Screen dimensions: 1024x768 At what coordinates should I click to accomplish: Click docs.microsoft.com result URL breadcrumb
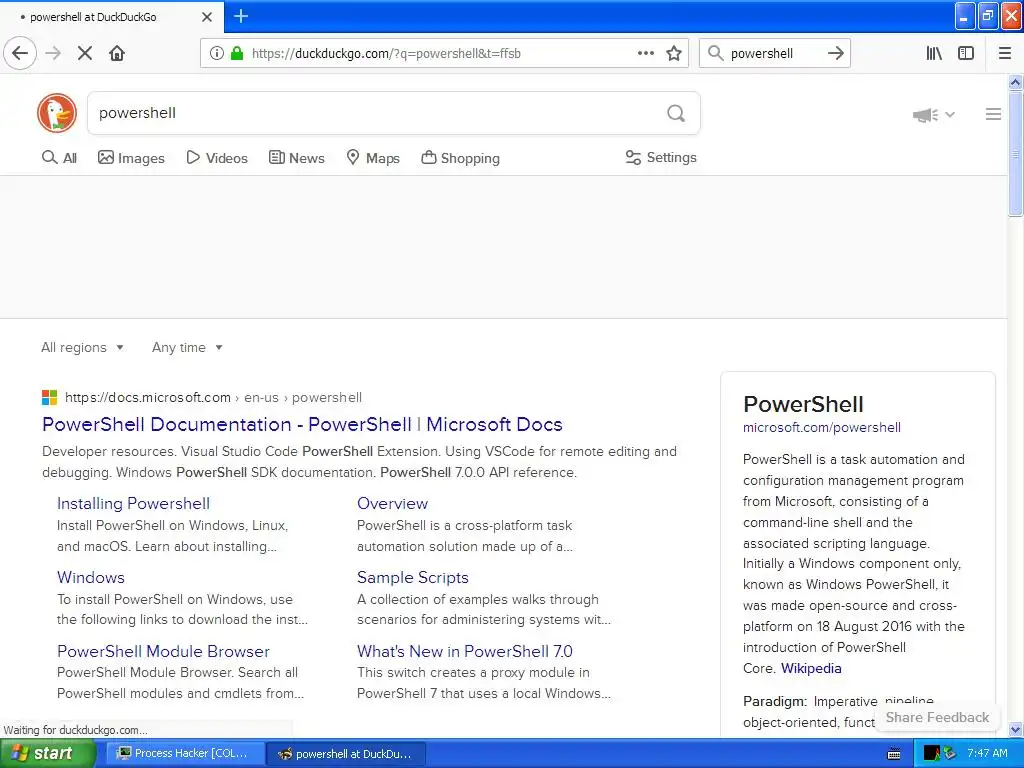coord(213,398)
